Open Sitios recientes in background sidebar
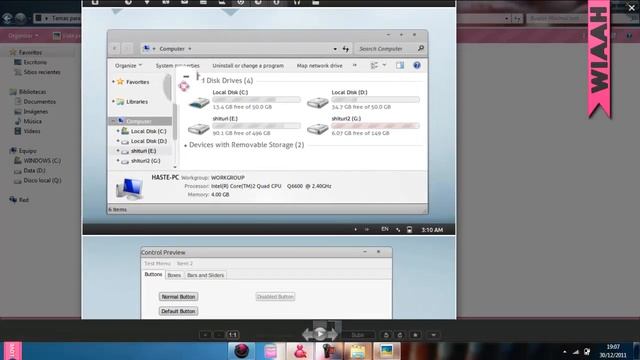 [x=42, y=72]
